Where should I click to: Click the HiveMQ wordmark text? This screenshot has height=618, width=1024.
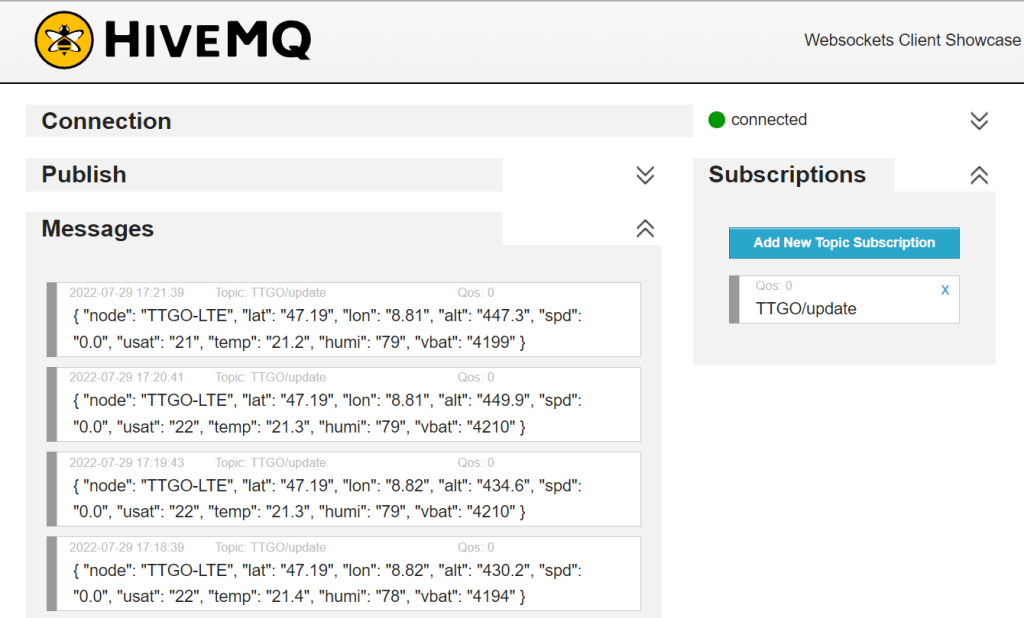pyautogui.click(x=207, y=41)
